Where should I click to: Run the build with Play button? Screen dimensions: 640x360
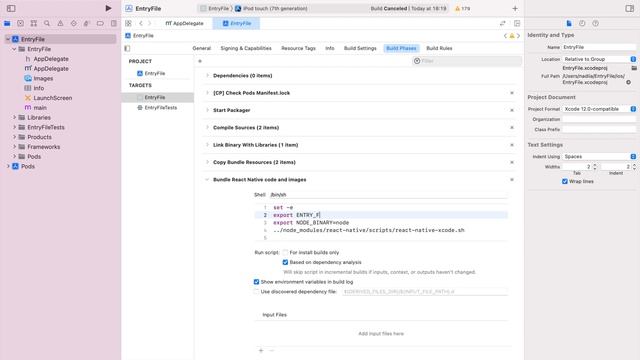point(108,8)
